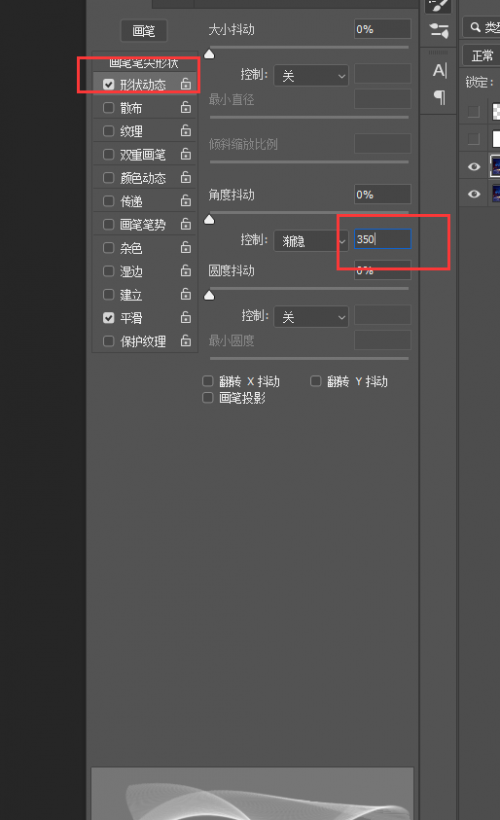500x820 pixels.
Task: Enable the 颜色动态 checkbox
Action: [x=109, y=178]
